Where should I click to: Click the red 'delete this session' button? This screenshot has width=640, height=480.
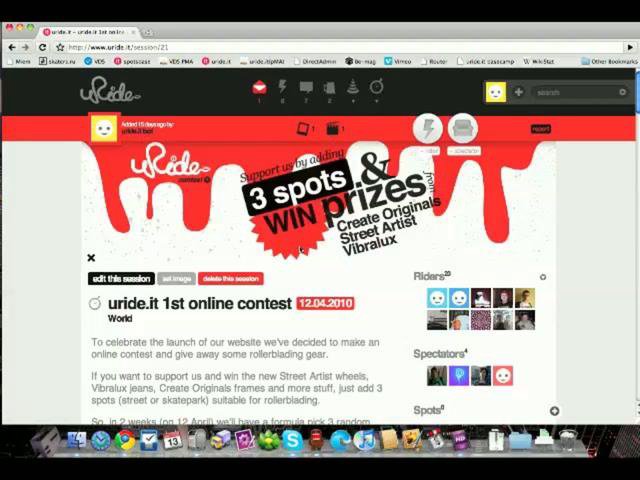[231, 279]
